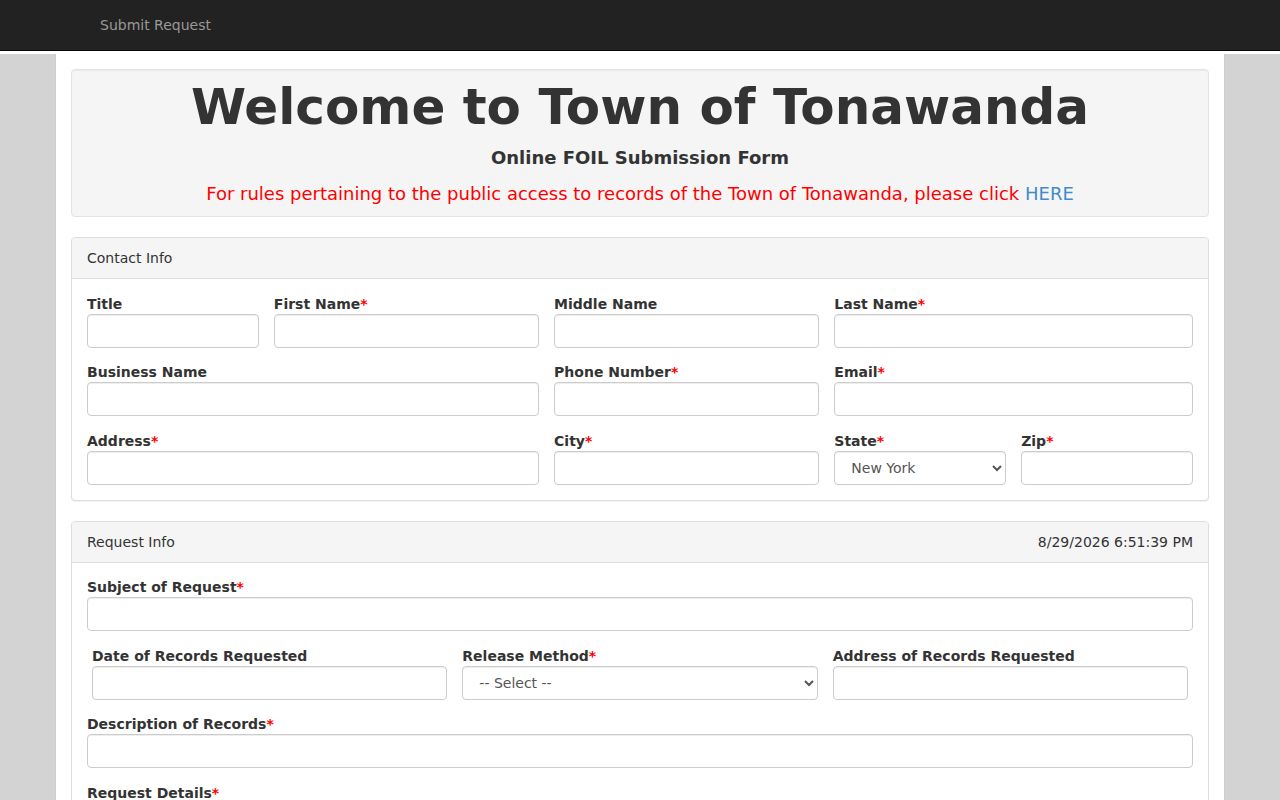The image size is (1280, 800).
Task: Click the Email input field
Action: [1013, 399]
